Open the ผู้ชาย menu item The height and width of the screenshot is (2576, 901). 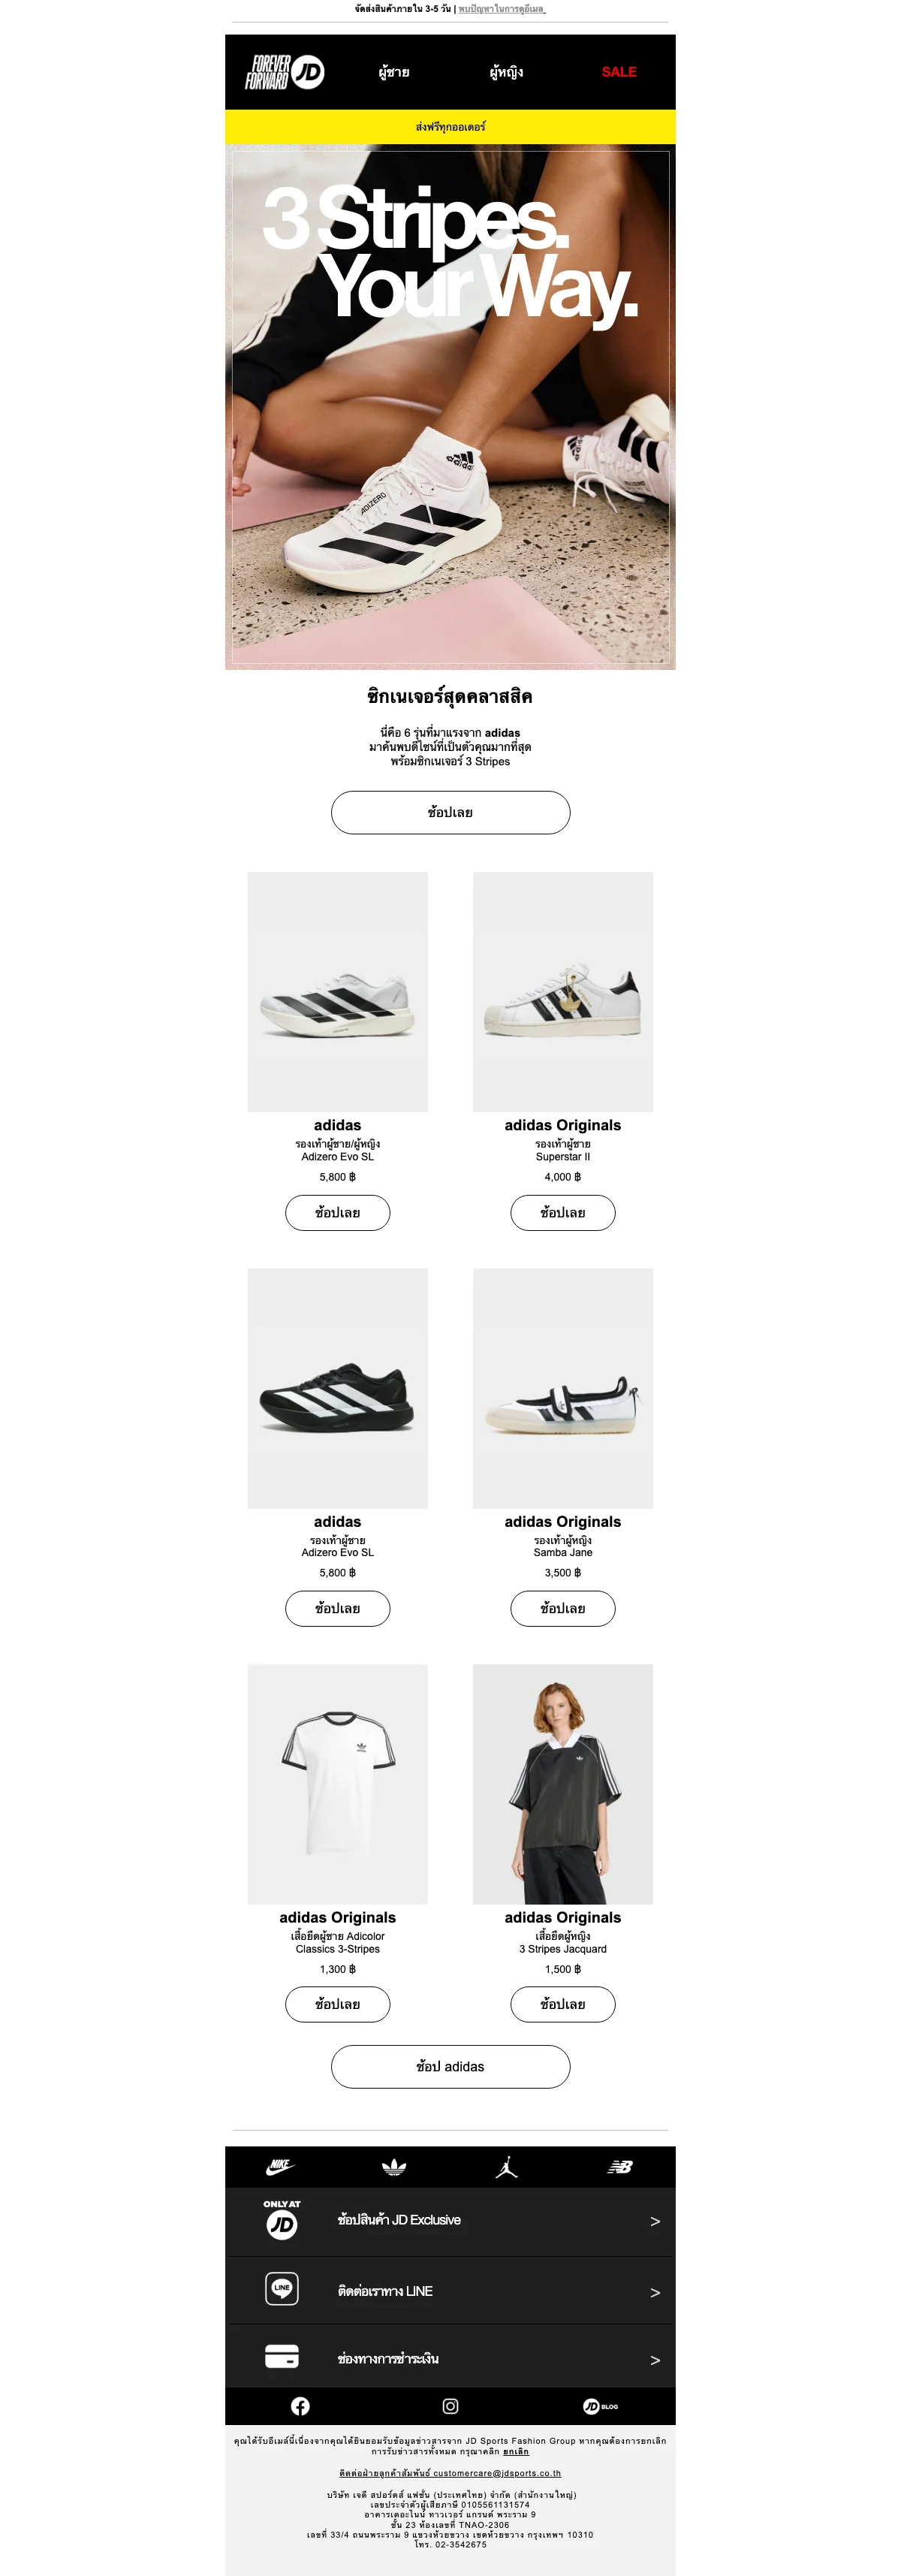394,72
